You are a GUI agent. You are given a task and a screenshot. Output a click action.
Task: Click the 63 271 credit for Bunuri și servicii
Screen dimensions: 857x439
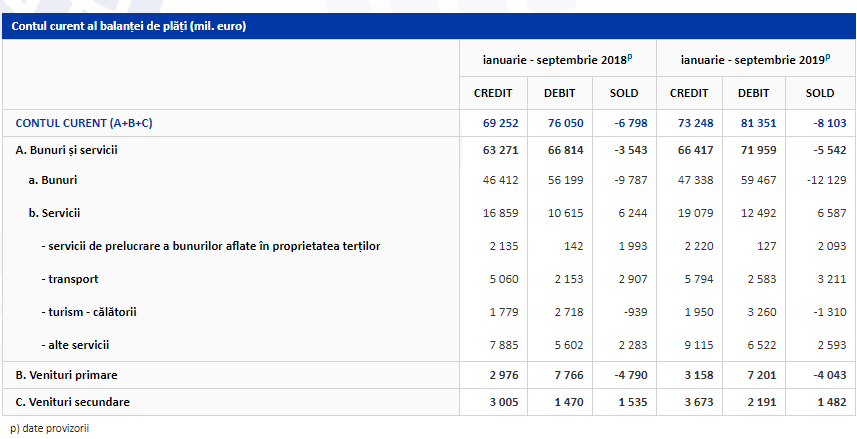(x=501, y=150)
